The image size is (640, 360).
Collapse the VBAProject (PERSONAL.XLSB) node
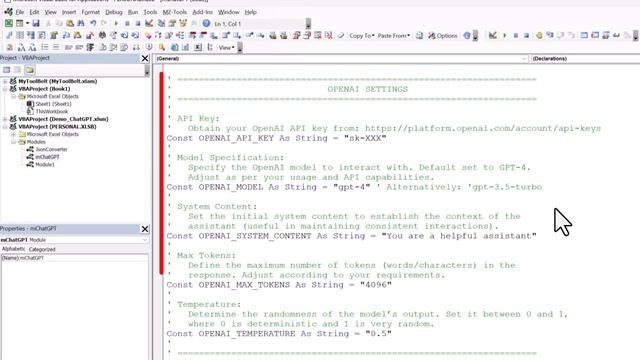coord(5,127)
